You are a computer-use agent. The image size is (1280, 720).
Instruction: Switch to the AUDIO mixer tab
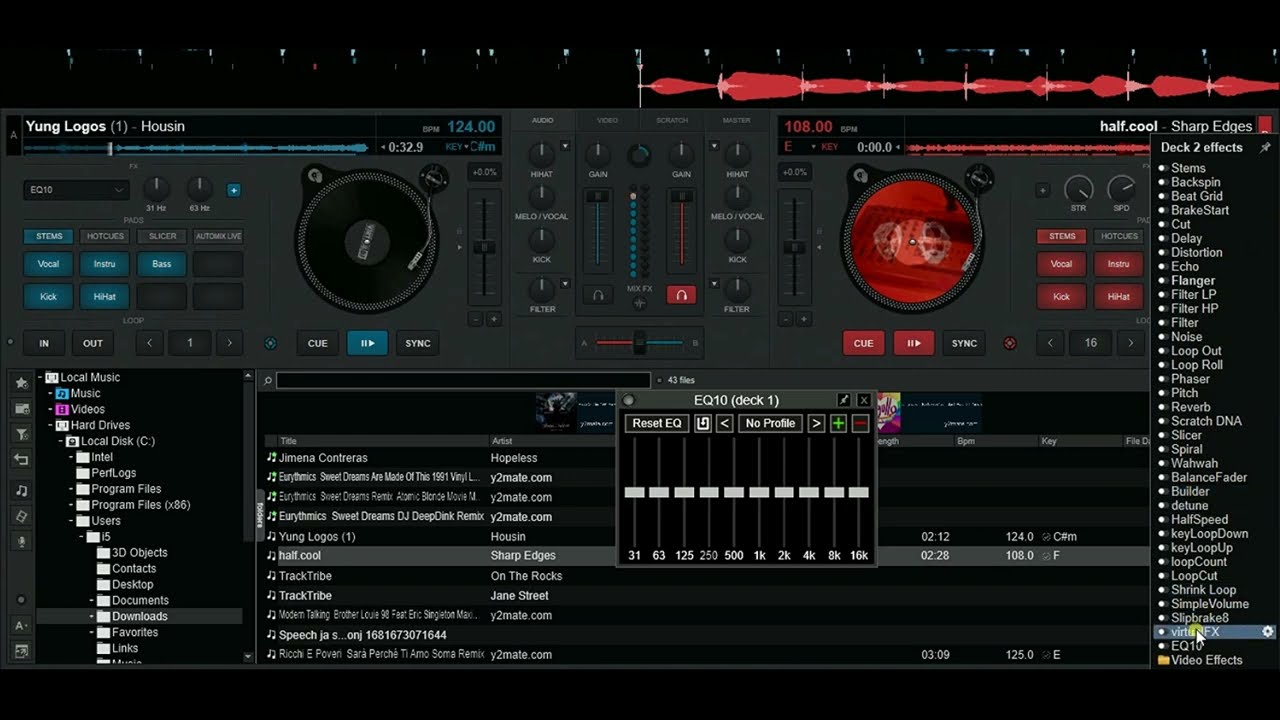coord(542,120)
